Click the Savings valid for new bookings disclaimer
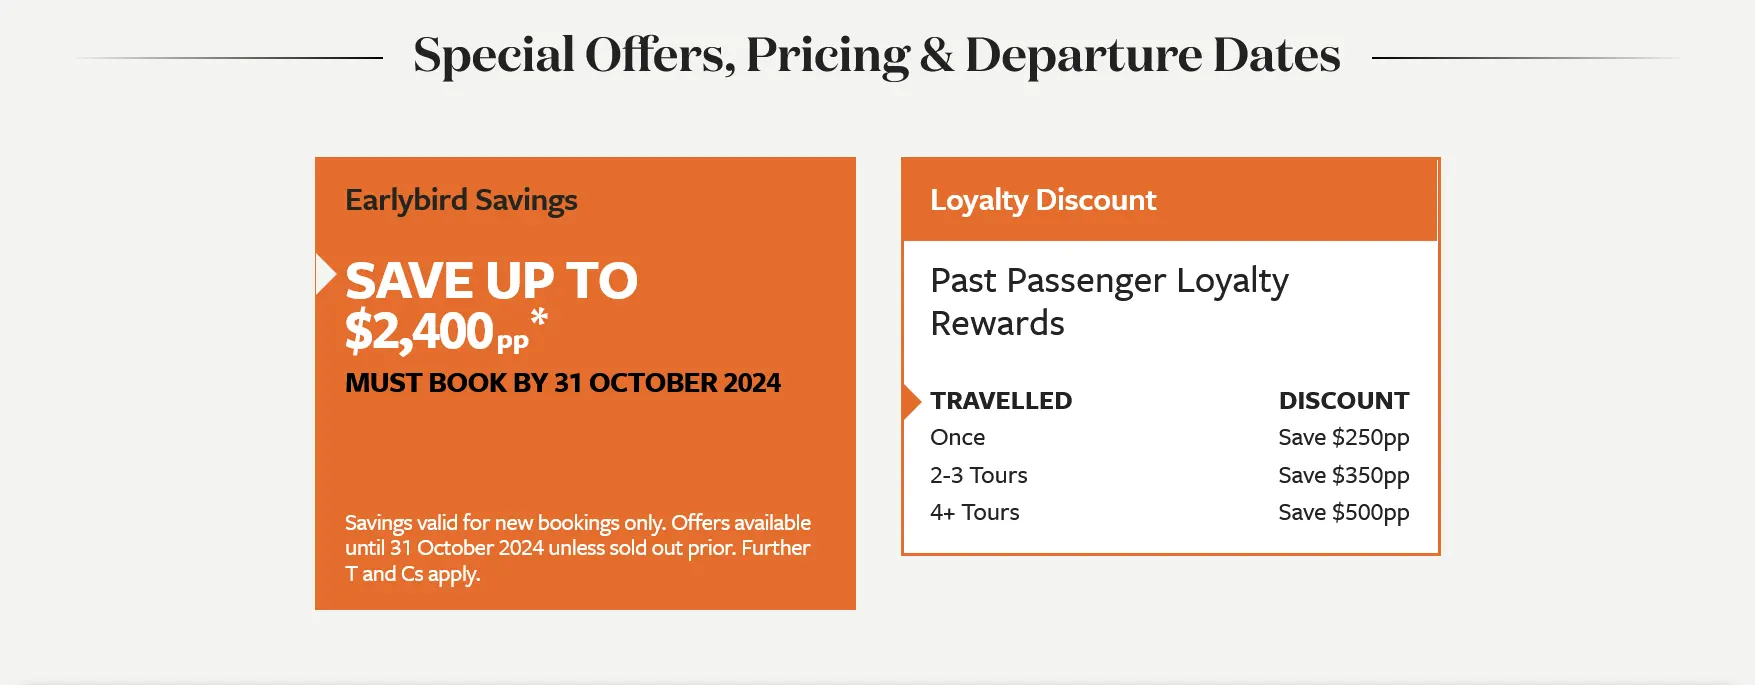 (578, 548)
